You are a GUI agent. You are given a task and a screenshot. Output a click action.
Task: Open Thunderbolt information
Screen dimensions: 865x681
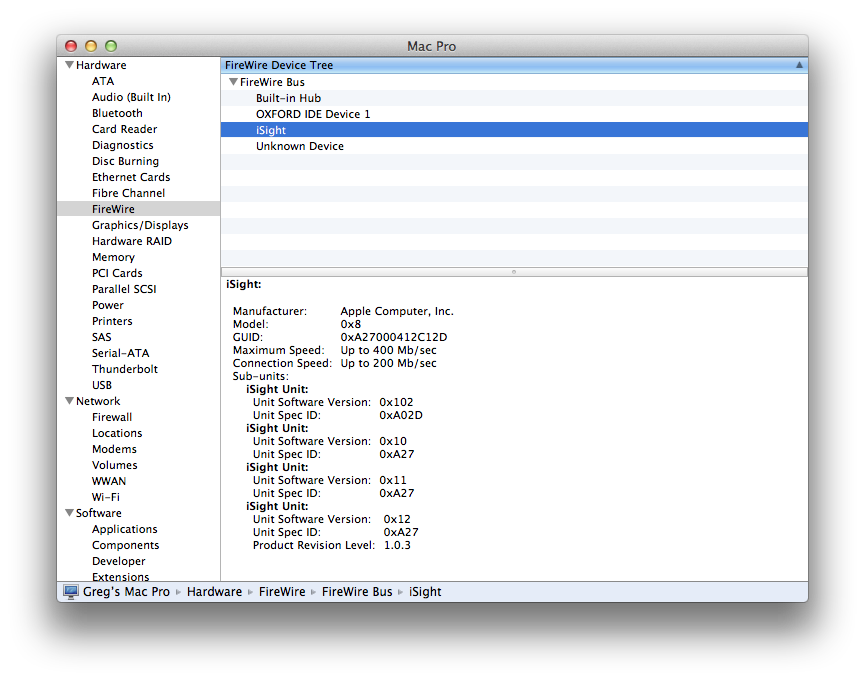coord(125,369)
